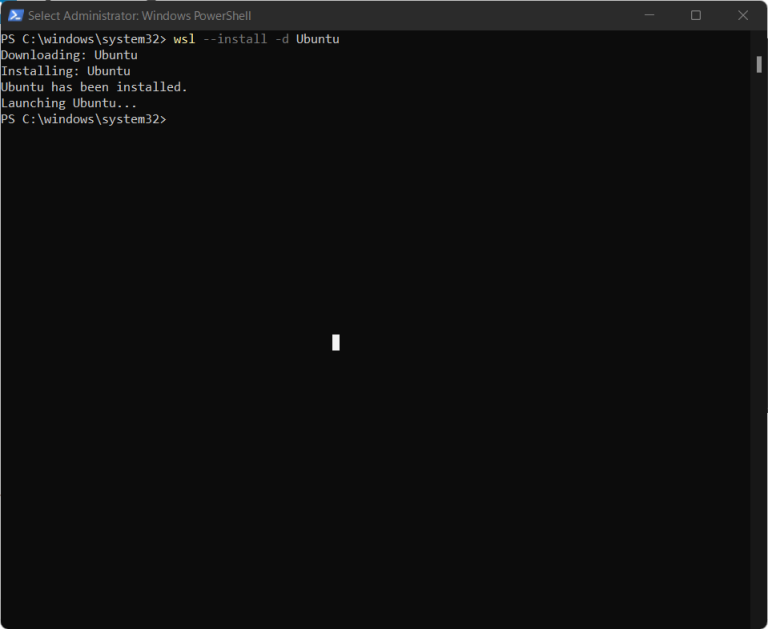
Task: Click the first 'PS C:\windows\system32>' prompt text
Action: pos(84,39)
